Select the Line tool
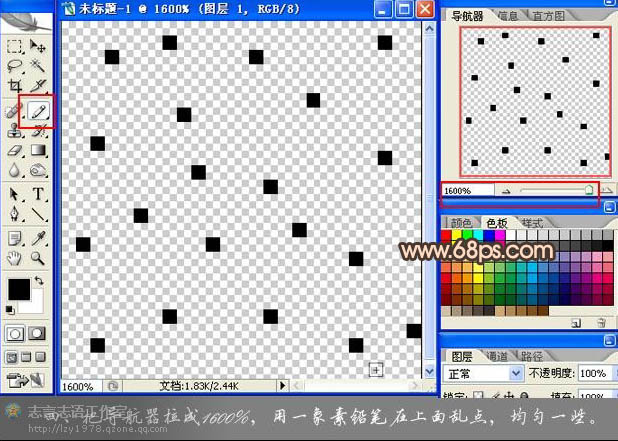618x441 pixels. pyautogui.click(x=38, y=214)
